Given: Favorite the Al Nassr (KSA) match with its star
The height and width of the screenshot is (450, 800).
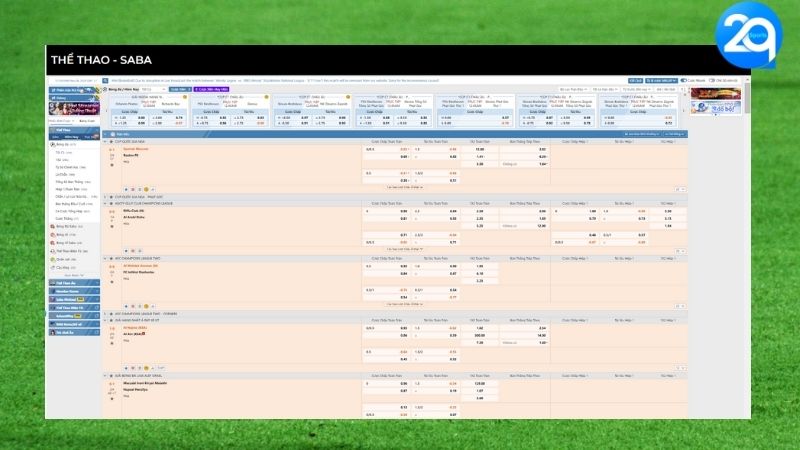Looking at the screenshot, I should [x=112, y=343].
